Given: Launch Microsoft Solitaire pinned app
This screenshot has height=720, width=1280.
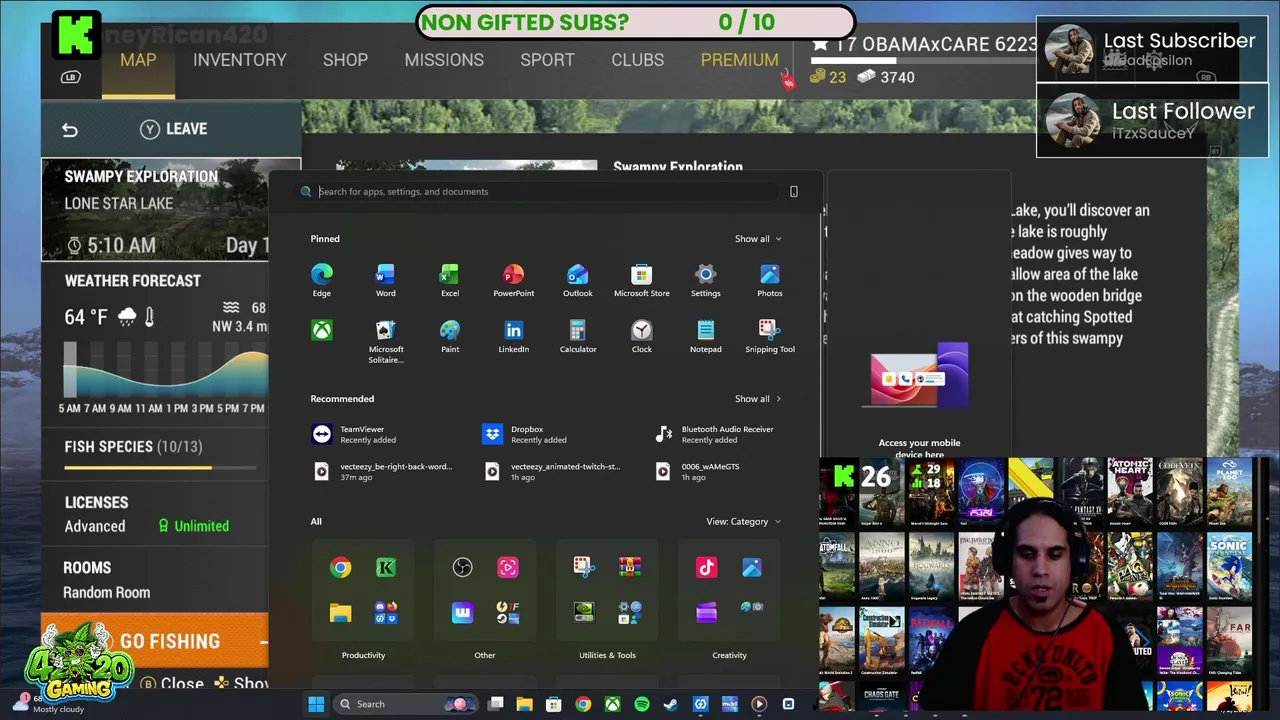Looking at the screenshot, I should click(x=385, y=341).
